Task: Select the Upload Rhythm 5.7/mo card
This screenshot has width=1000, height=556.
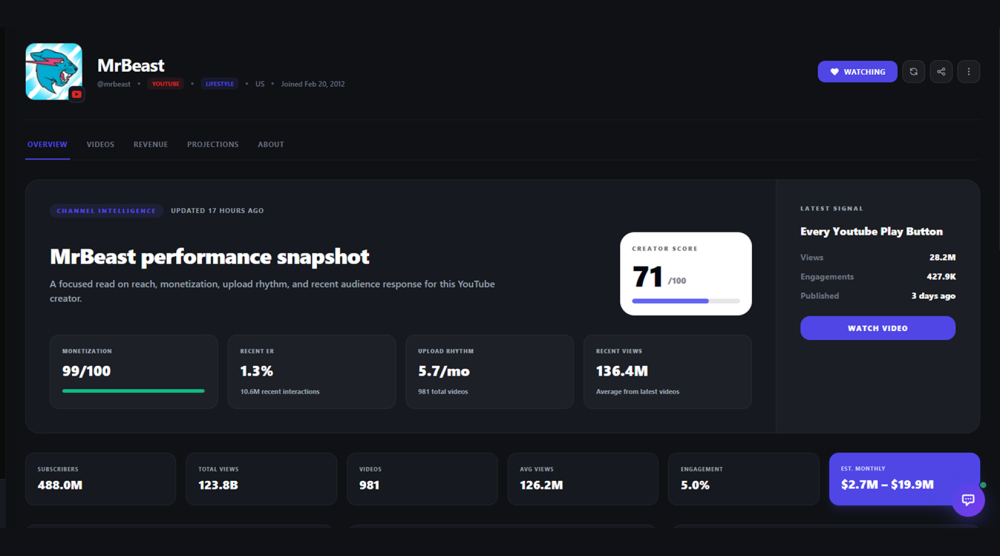Action: (489, 372)
